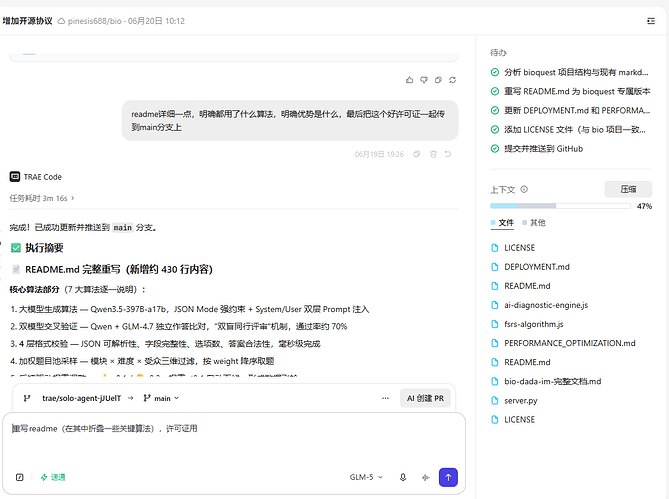
Task: Click the pinesis688/bio repository label
Action: click(x=94, y=21)
